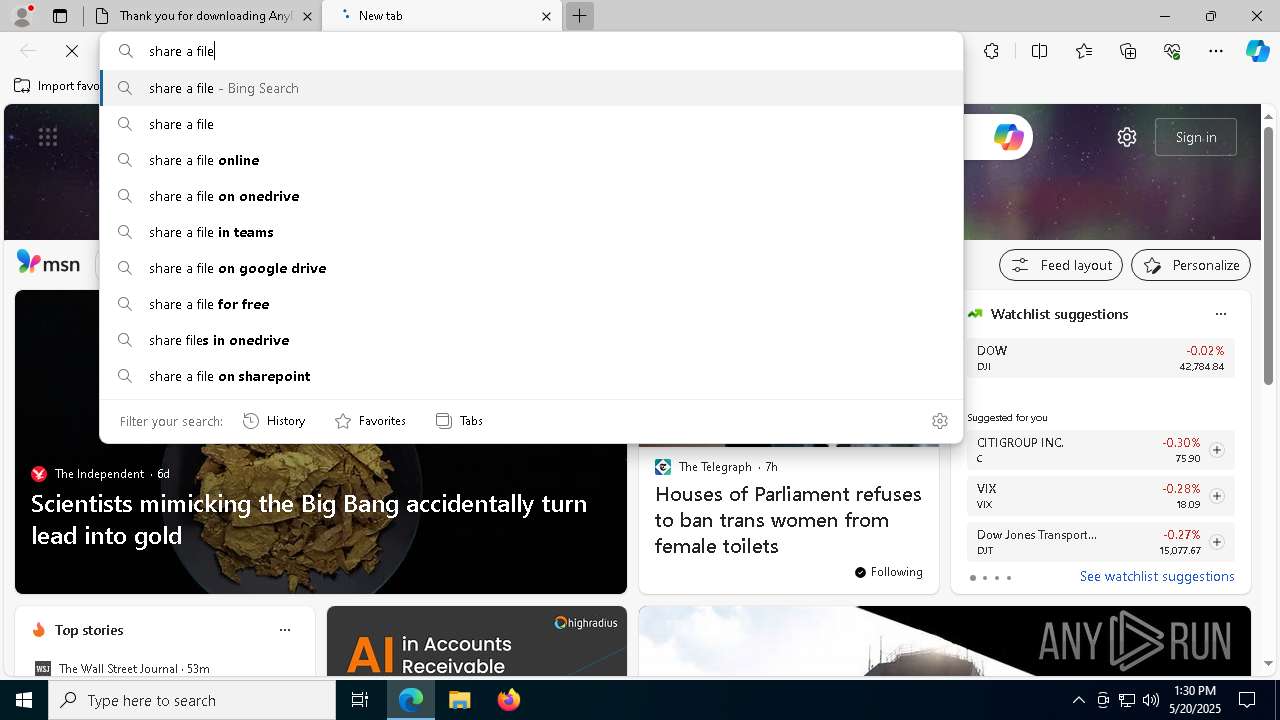Click the Windows Start button
Screen dimensions: 1280x720
24,700
